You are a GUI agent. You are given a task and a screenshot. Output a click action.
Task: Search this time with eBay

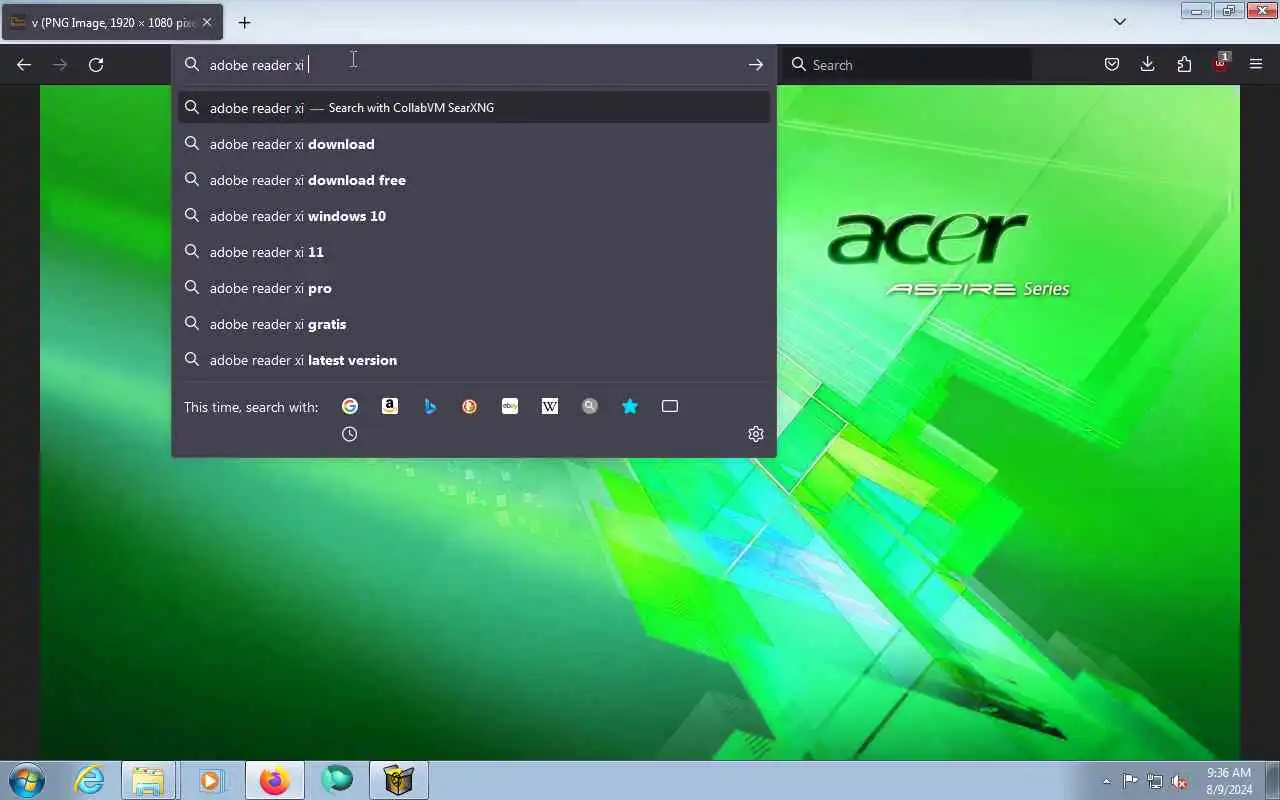coord(510,406)
